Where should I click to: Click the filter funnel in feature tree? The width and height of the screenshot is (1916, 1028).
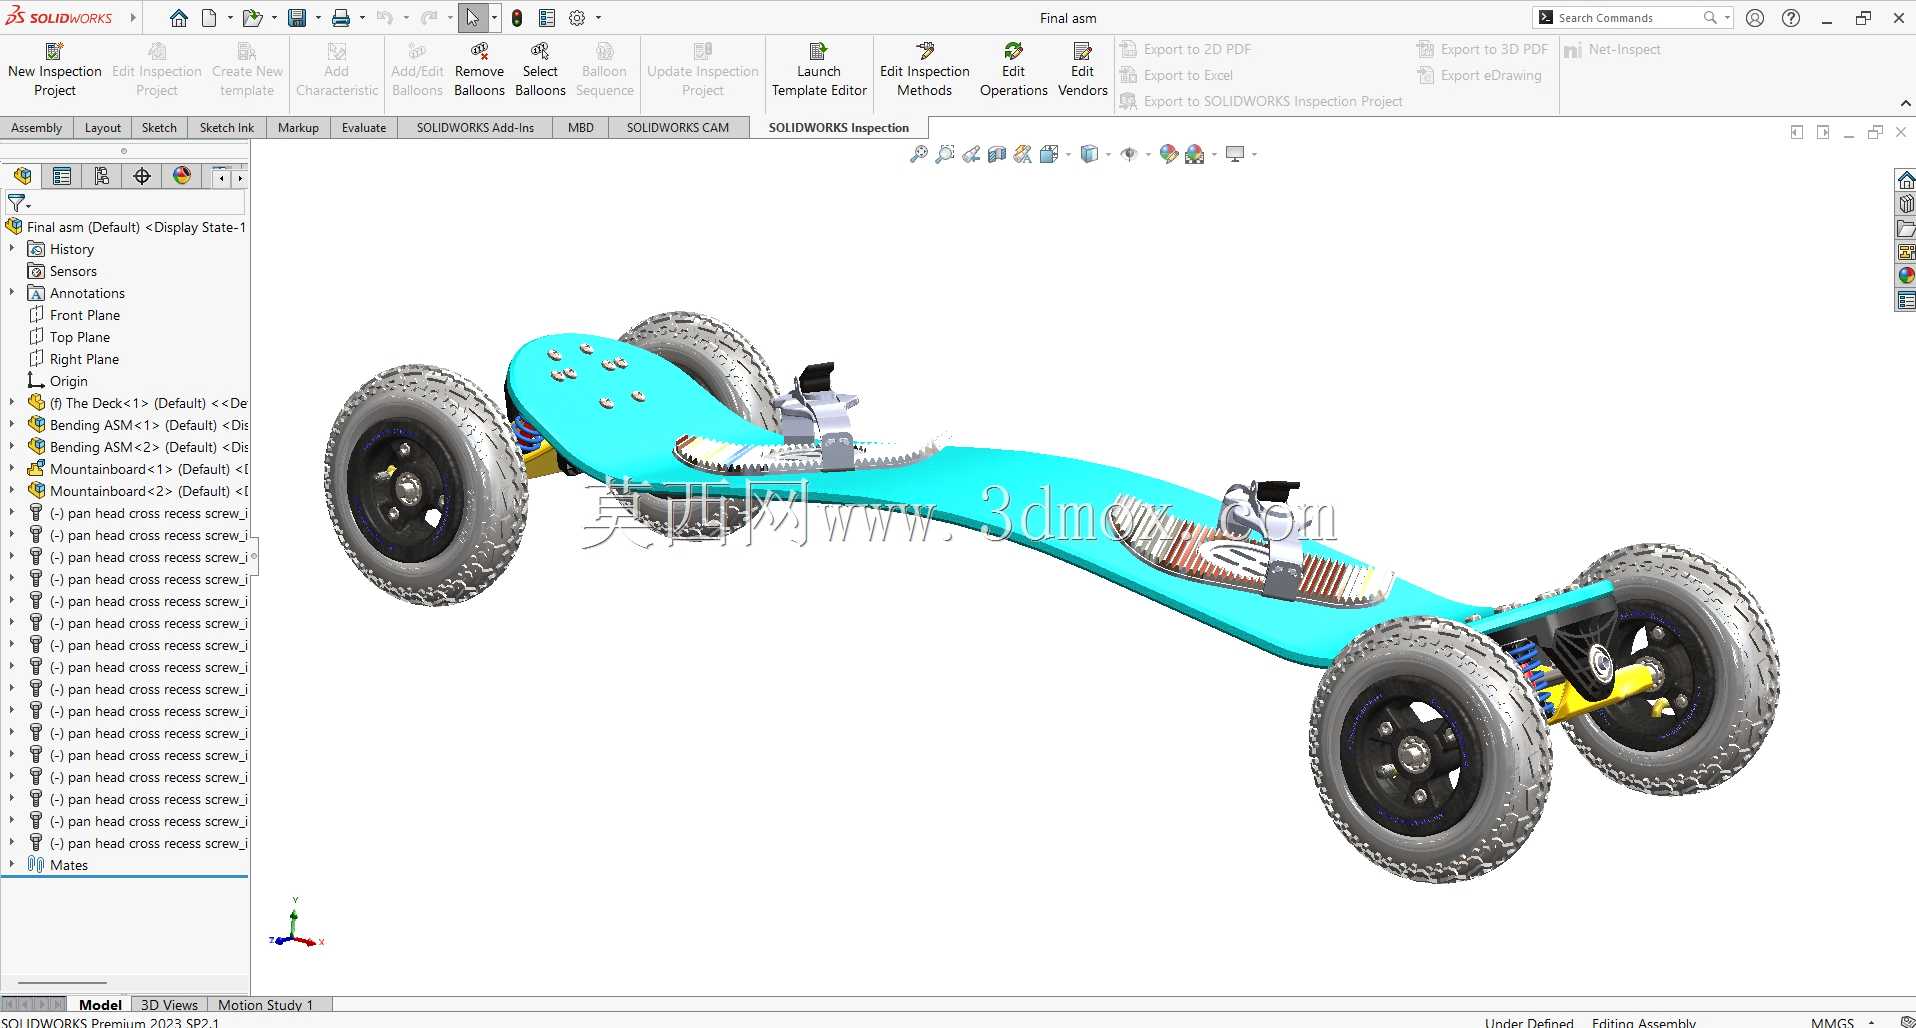coord(17,203)
